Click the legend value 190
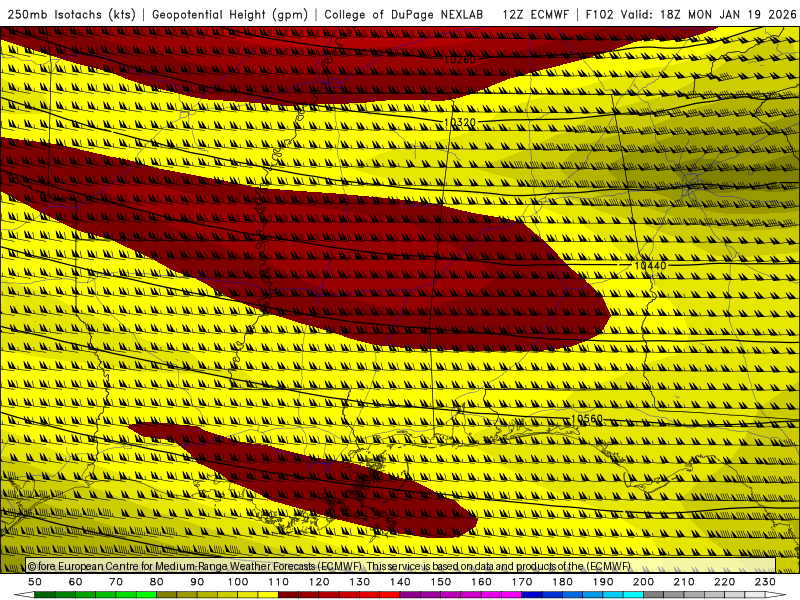The height and width of the screenshot is (600, 800). pyautogui.click(x=603, y=582)
